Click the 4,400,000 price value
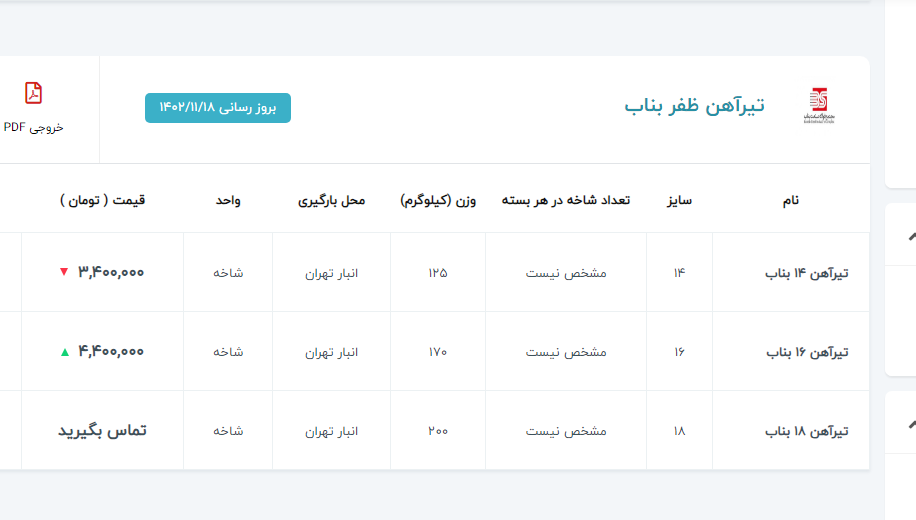This screenshot has height=520, width=916. tap(111, 352)
